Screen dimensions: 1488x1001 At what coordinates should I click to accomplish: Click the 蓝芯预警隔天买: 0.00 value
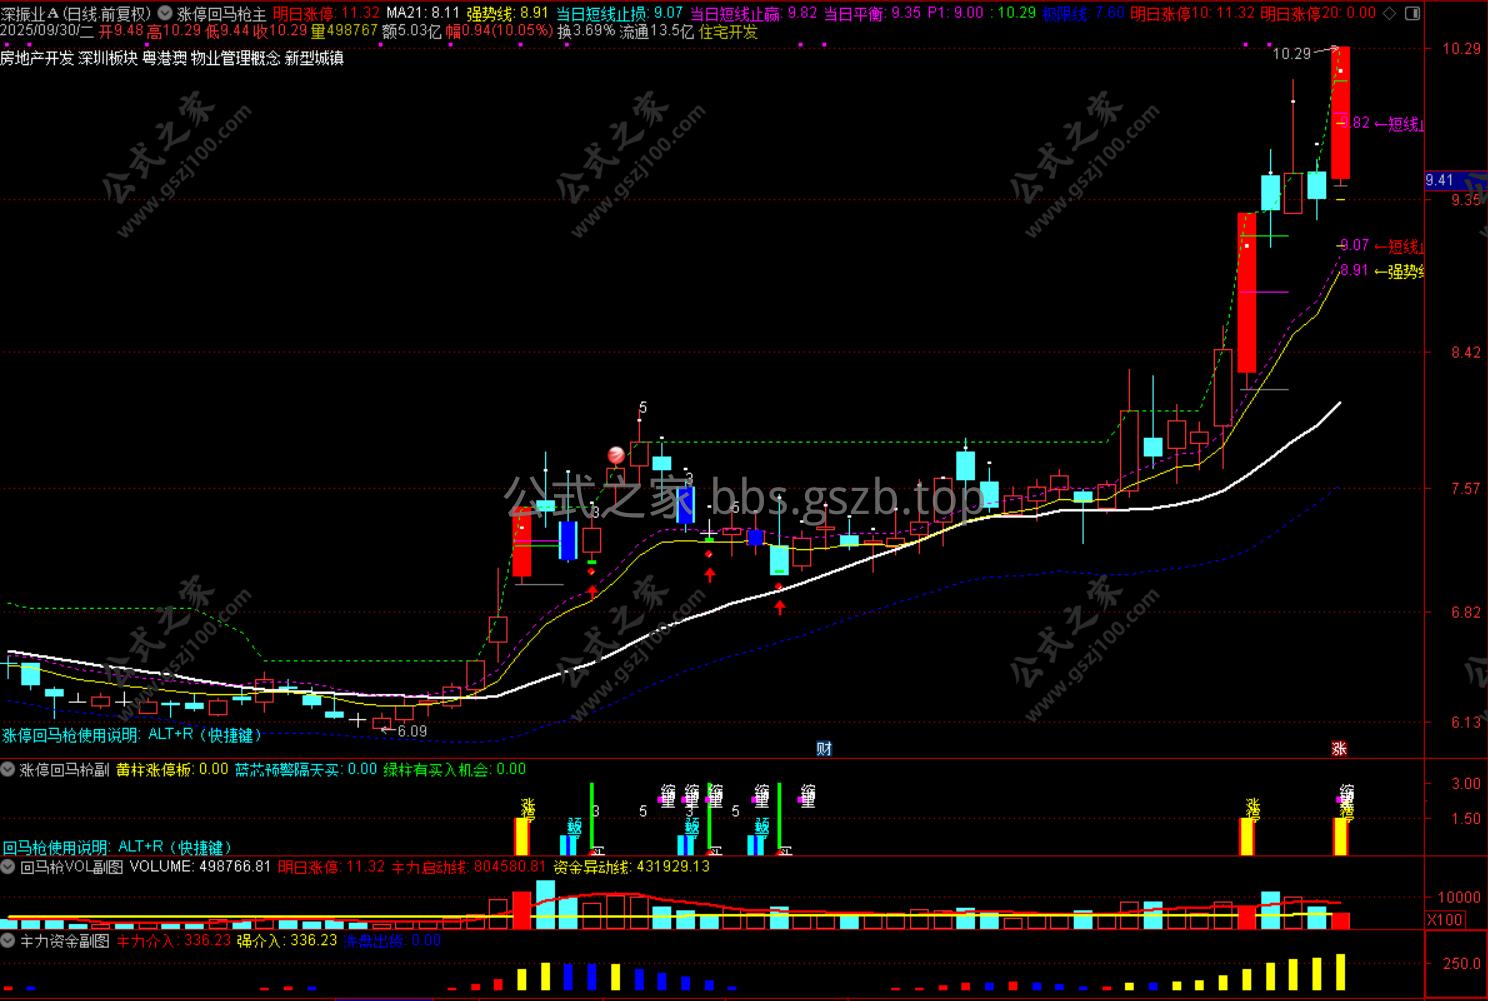pos(306,770)
